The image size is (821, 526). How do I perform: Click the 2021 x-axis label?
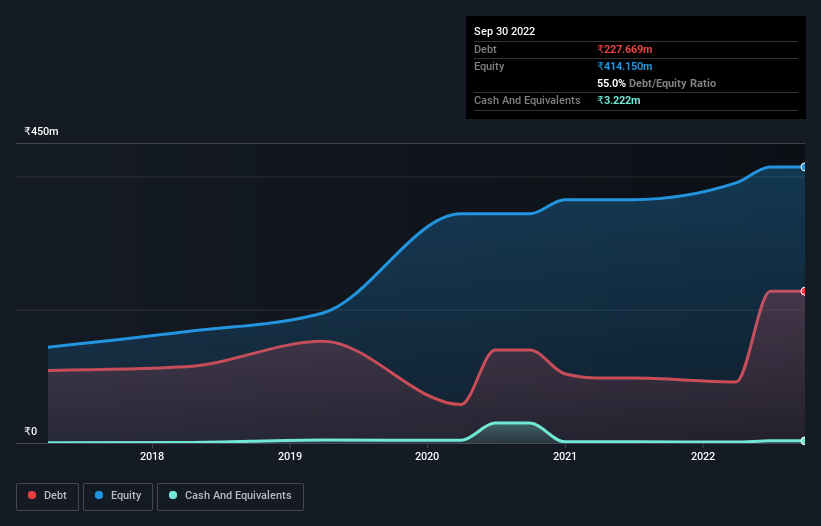pos(565,456)
